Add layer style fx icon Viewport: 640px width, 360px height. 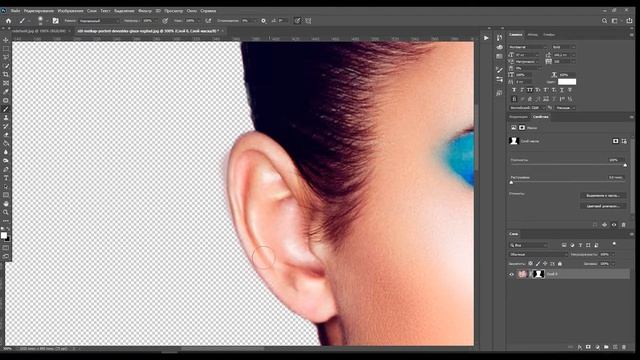[579, 347]
